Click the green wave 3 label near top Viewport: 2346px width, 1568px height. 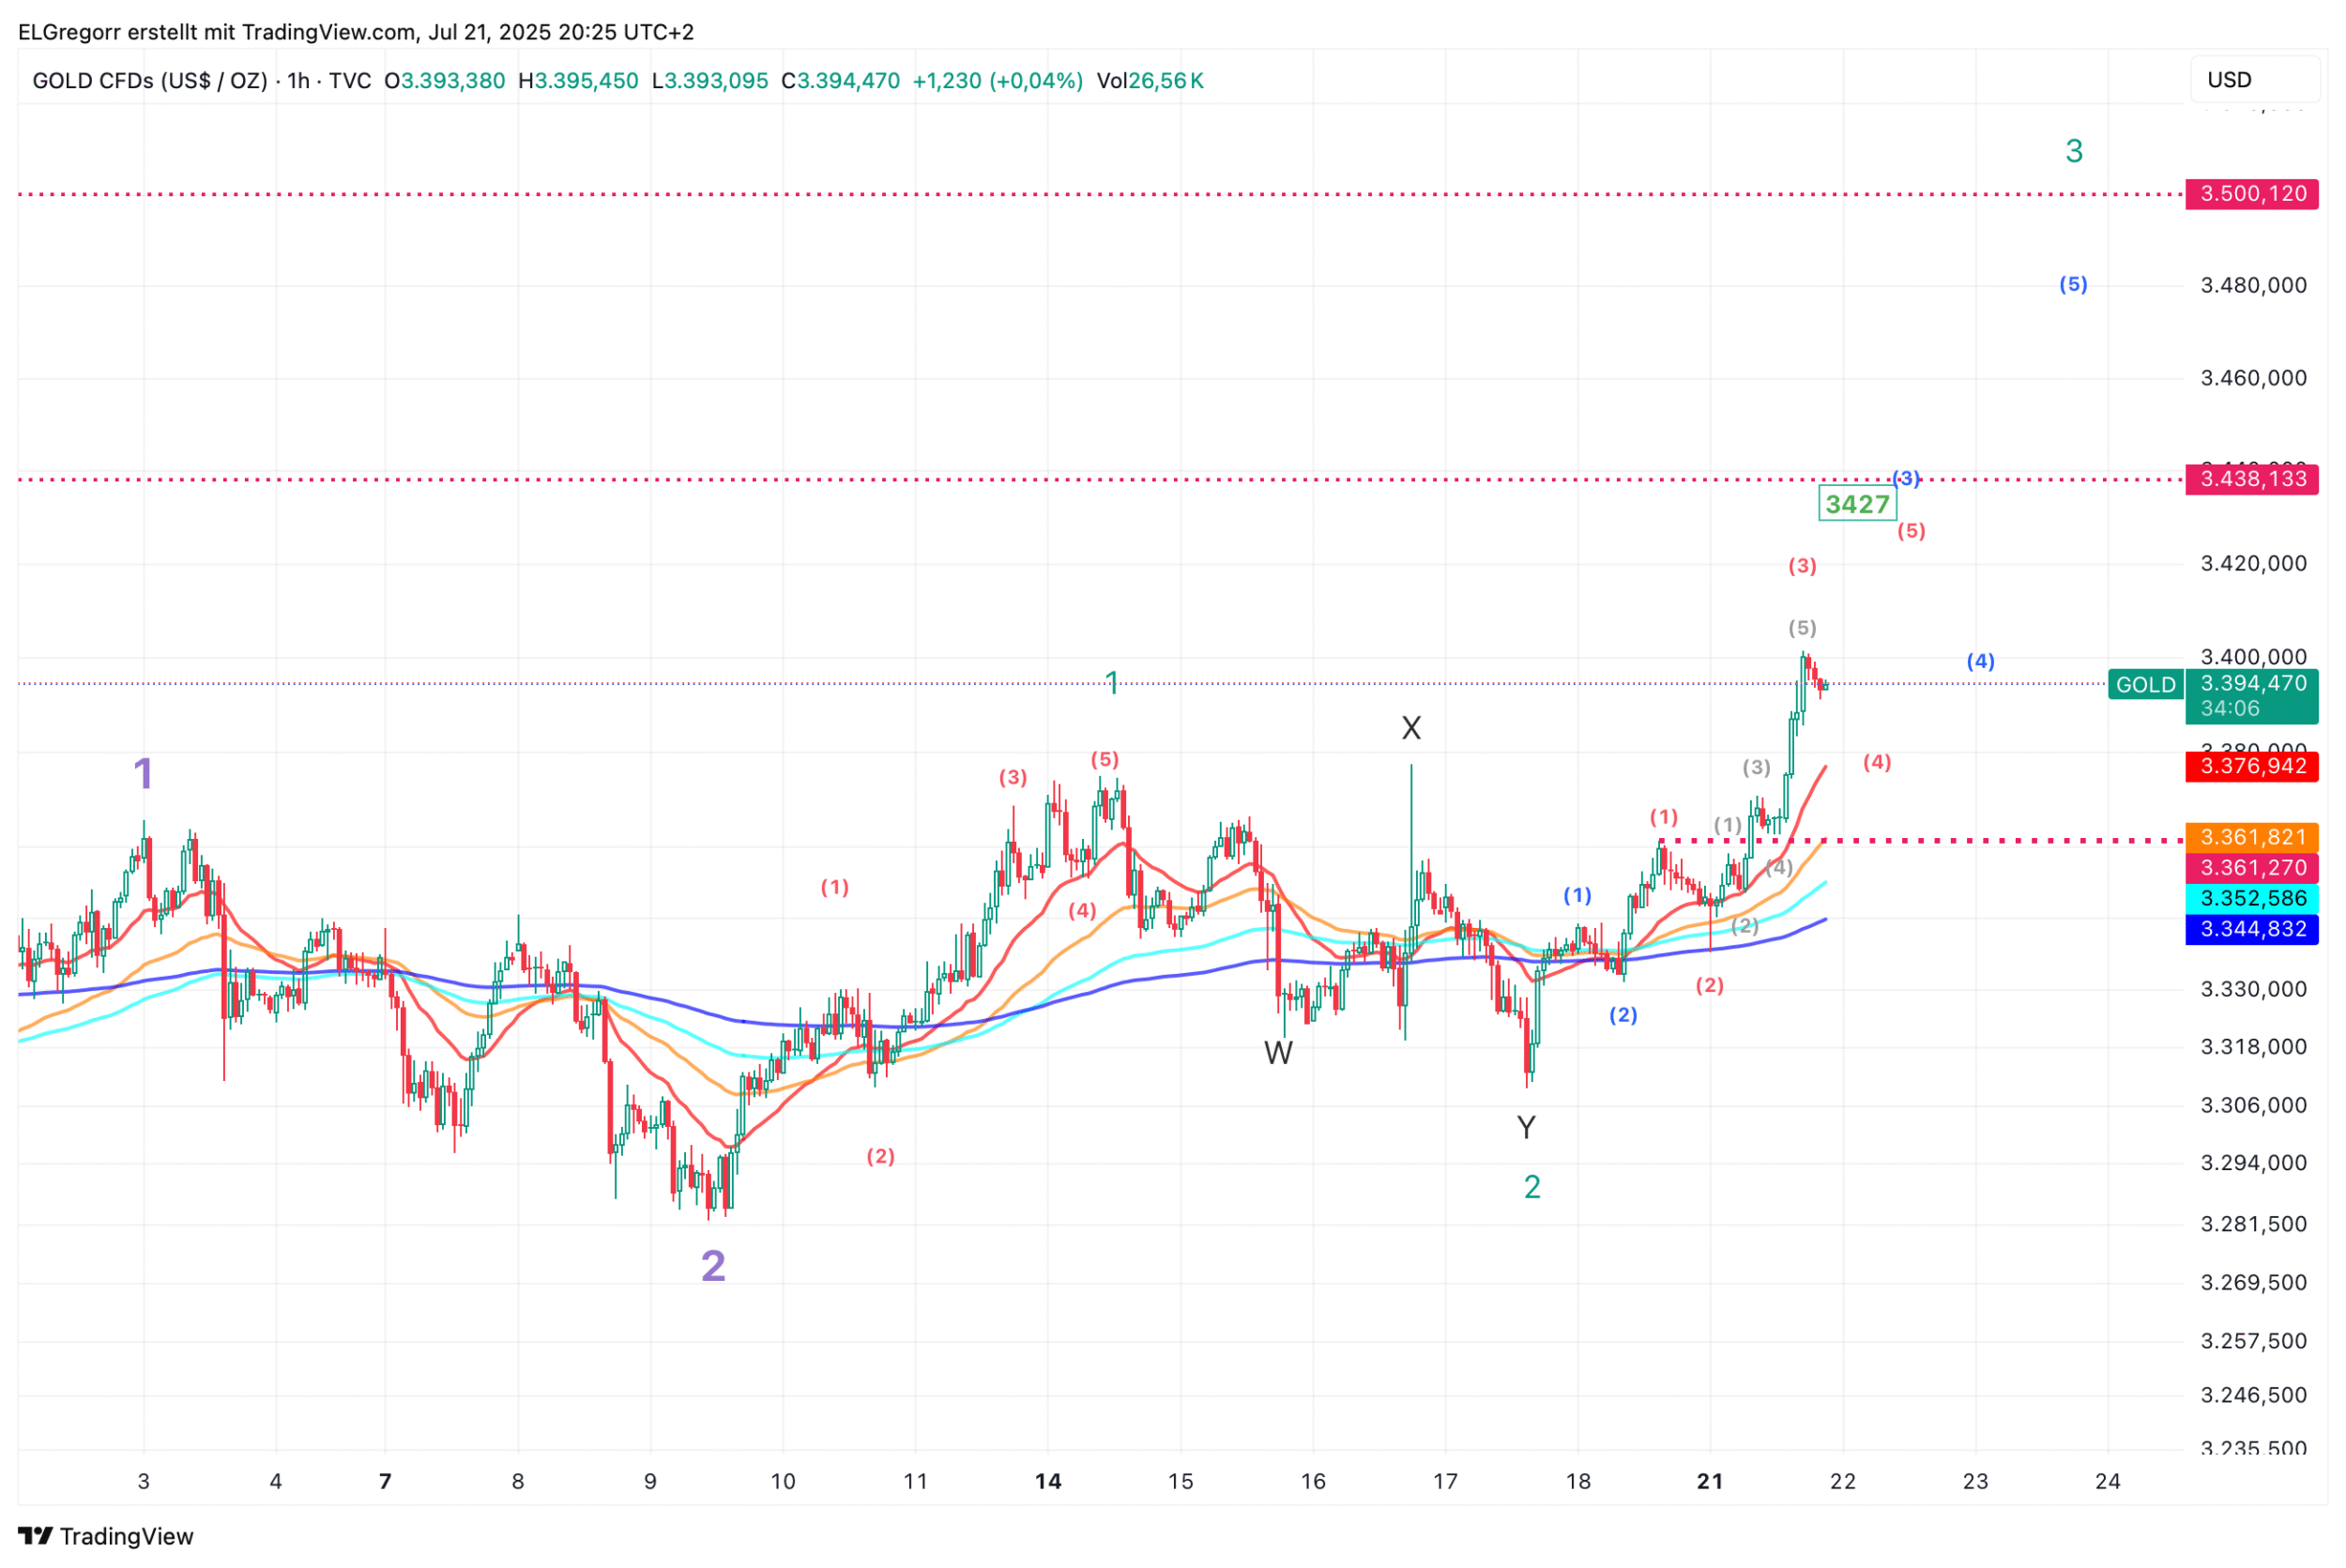(x=2074, y=151)
